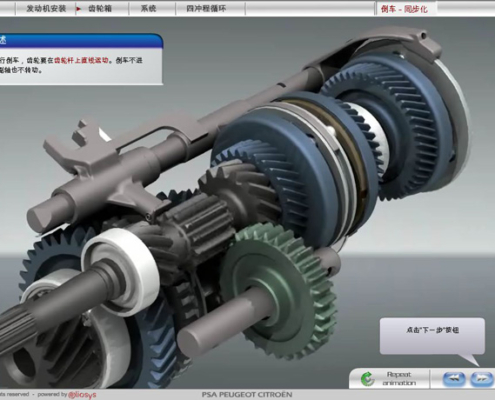This screenshot has height=400, width=495.
Task: Click the blue header of the description panel
Action: 81,41
